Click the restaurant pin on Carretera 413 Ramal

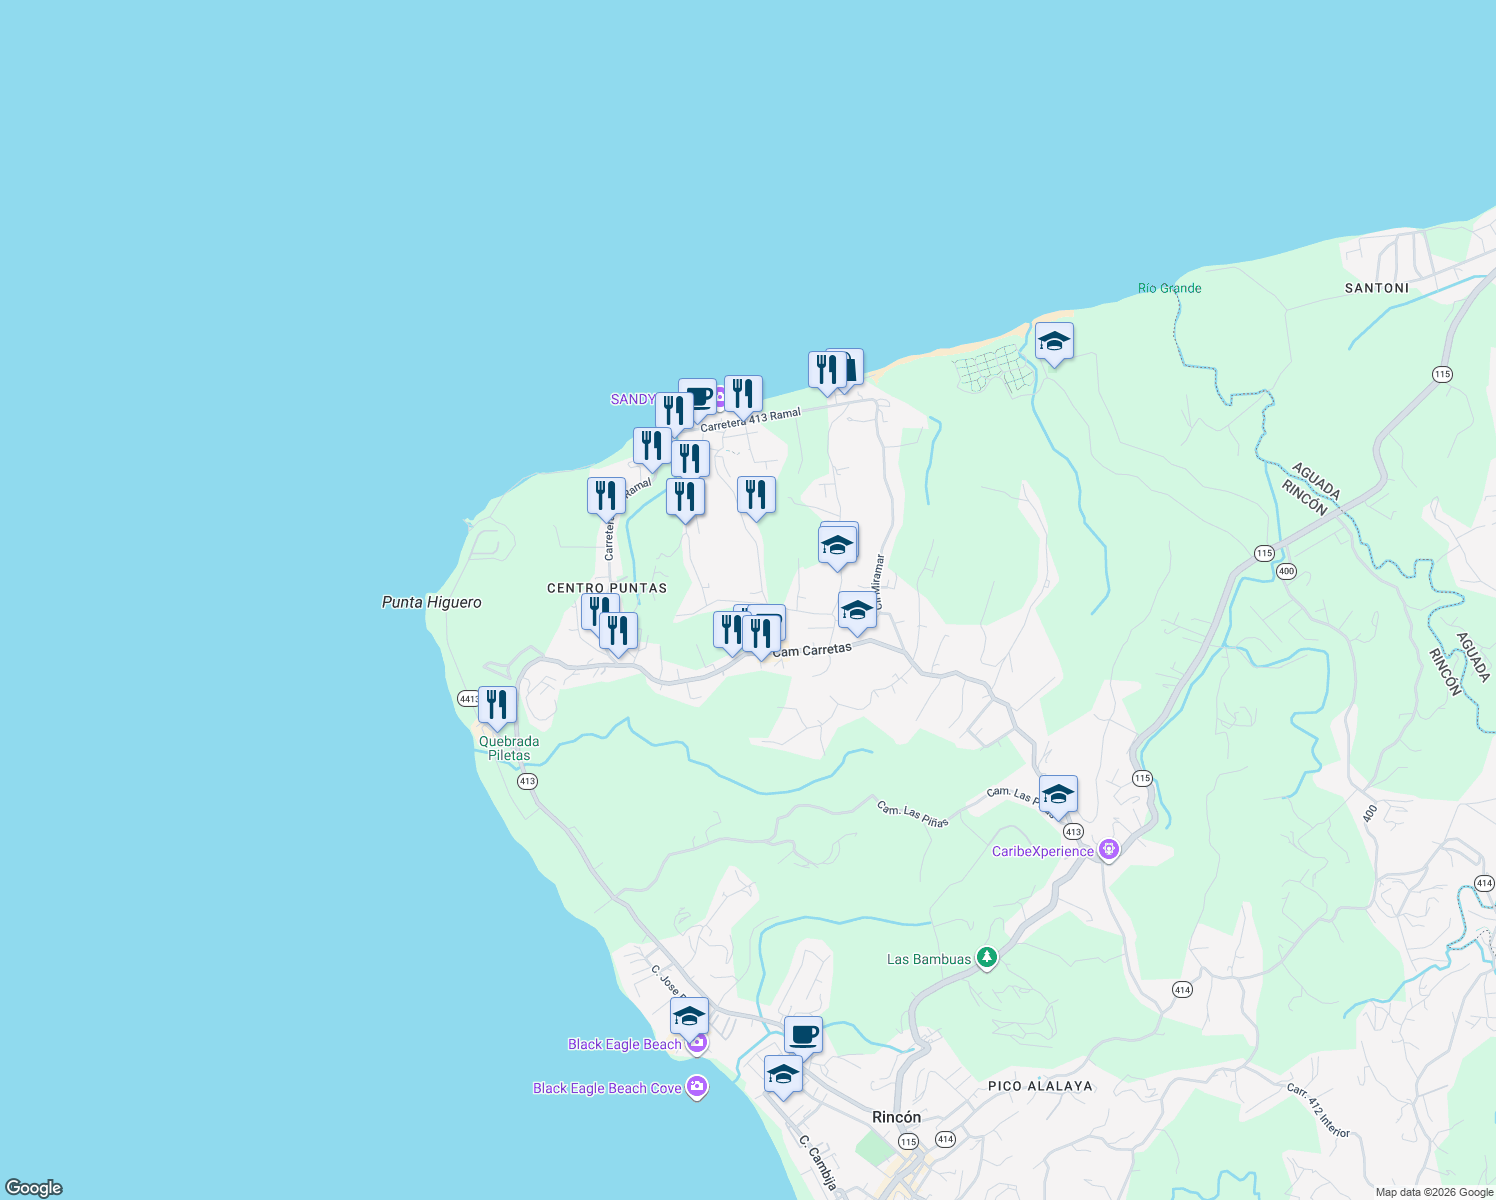point(742,393)
